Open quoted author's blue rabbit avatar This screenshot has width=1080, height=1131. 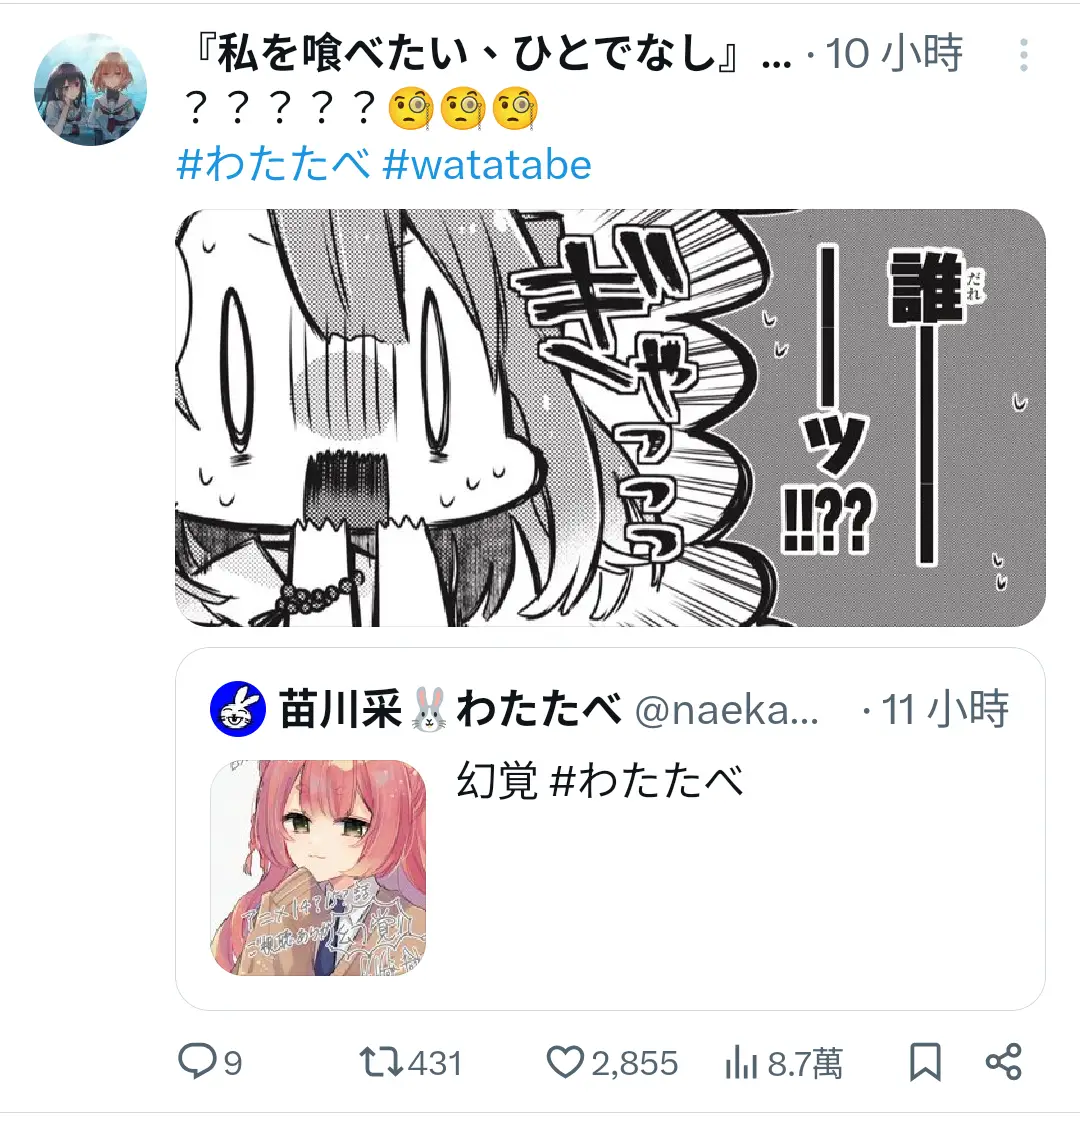237,708
